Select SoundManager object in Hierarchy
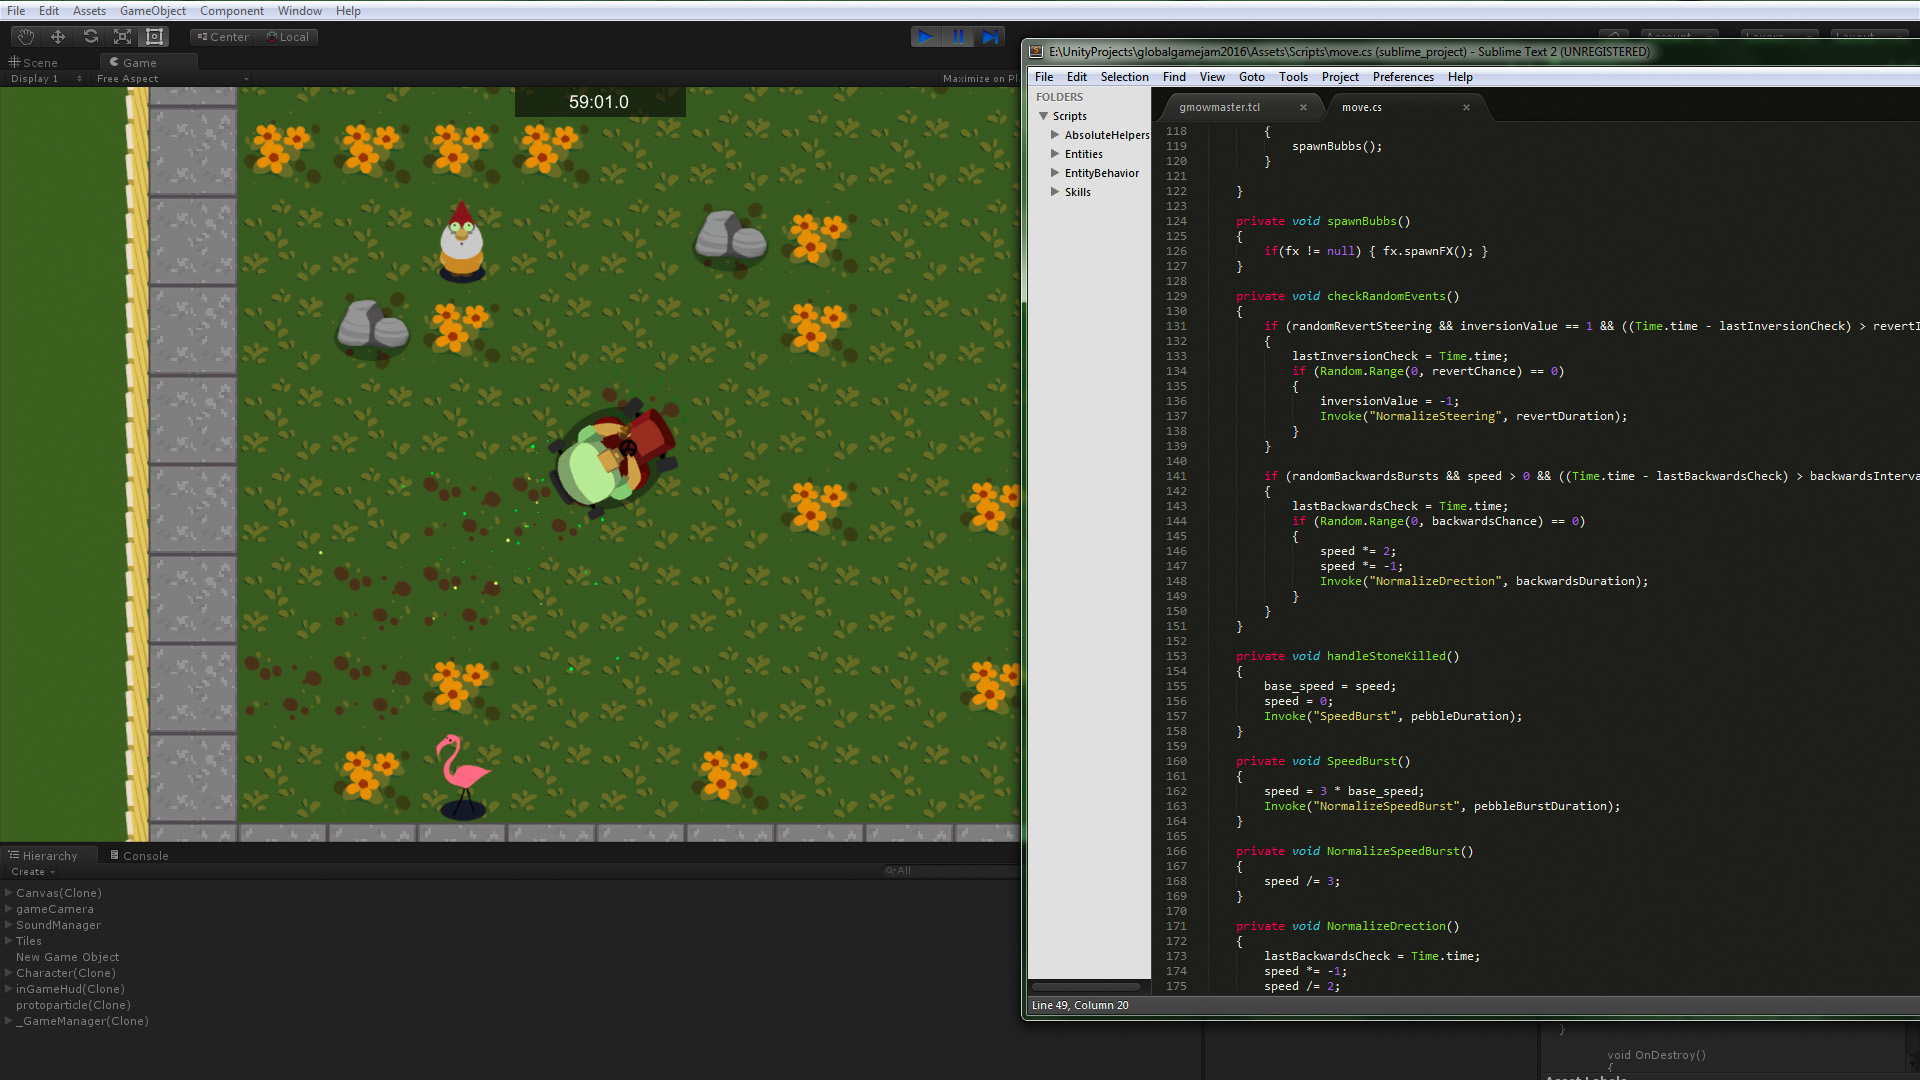The image size is (1920, 1080). pyautogui.click(x=58, y=925)
